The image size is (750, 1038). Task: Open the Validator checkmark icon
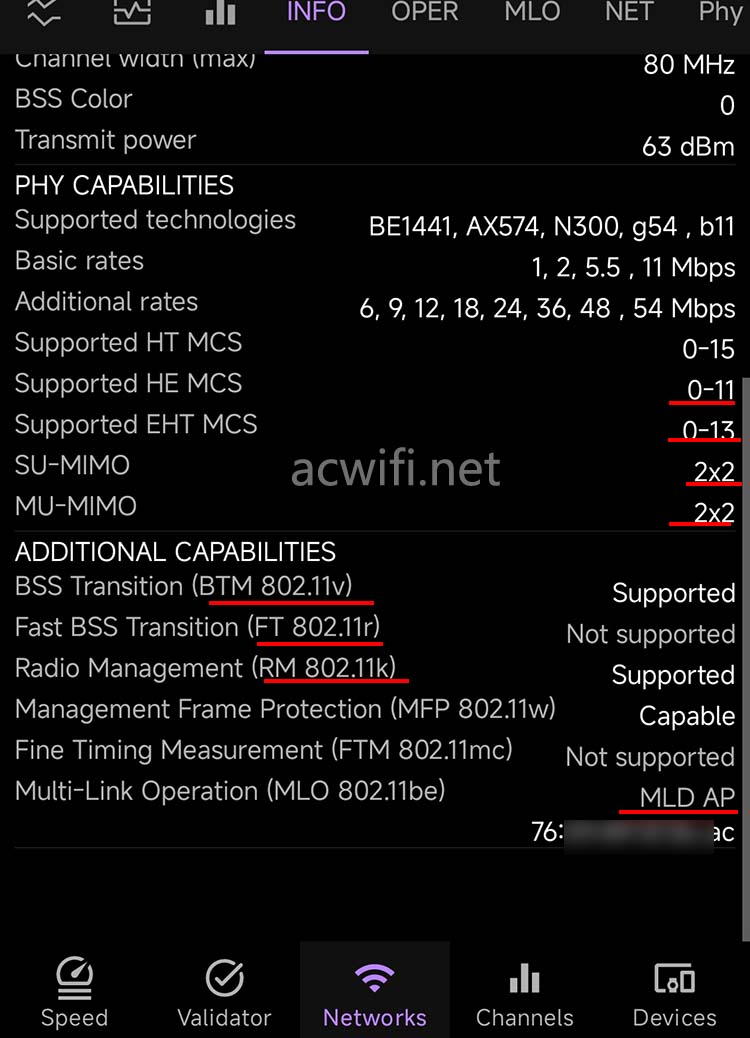click(x=224, y=978)
